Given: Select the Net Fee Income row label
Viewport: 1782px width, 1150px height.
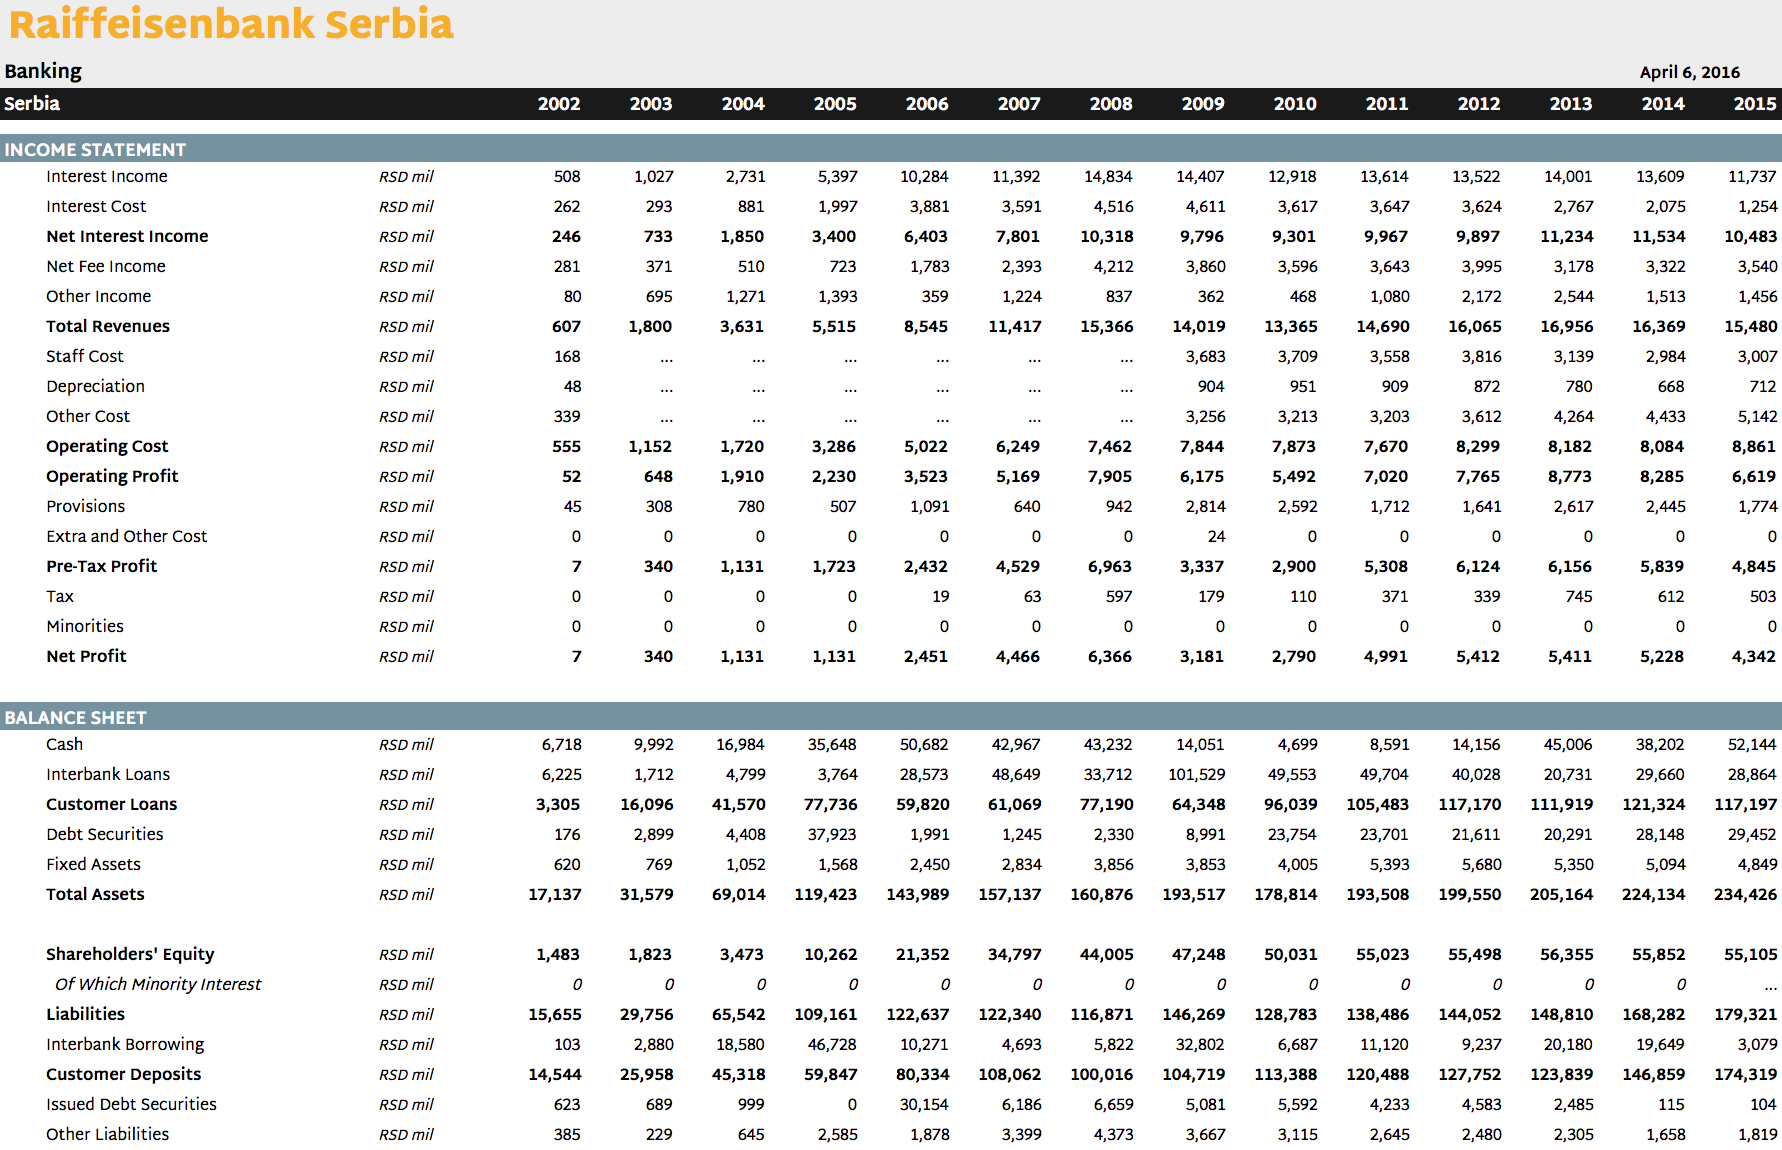Looking at the screenshot, I should click(106, 267).
